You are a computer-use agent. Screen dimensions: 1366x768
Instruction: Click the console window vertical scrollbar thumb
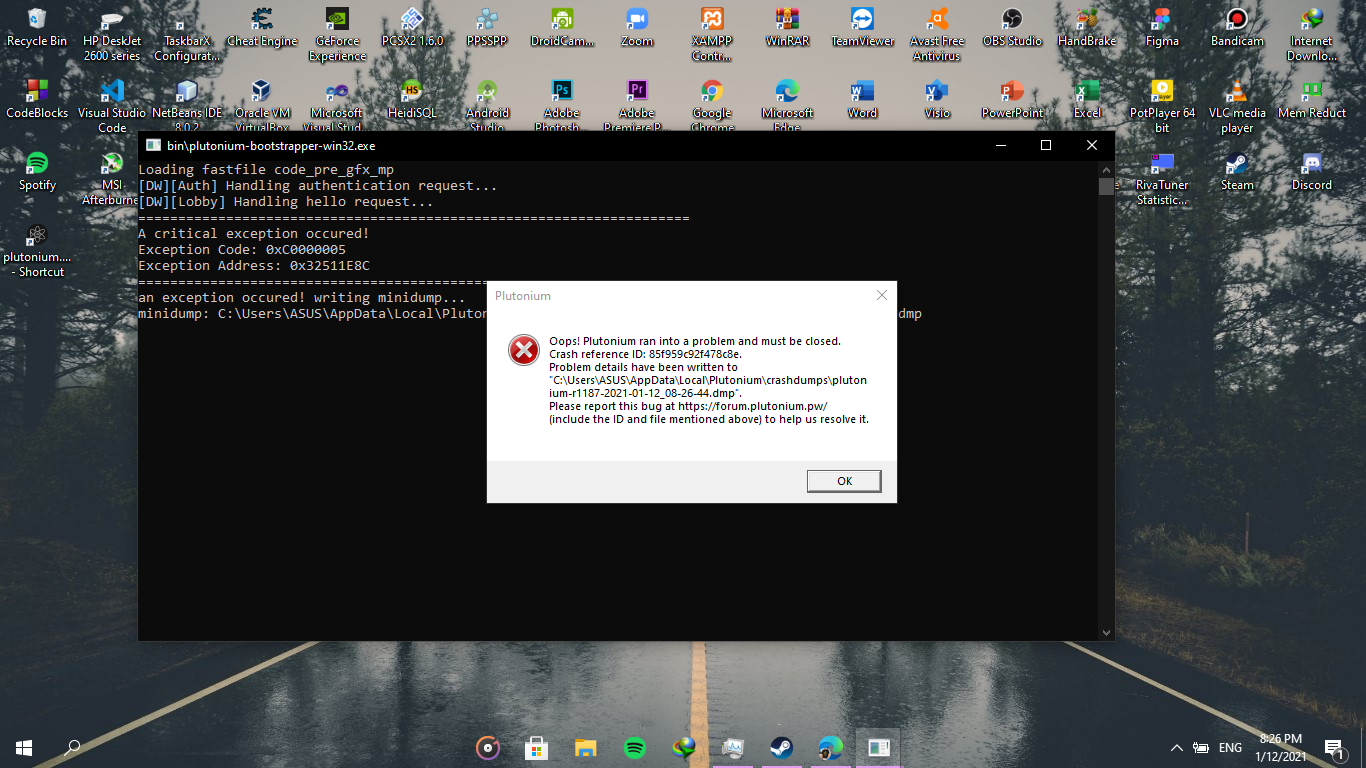pyautogui.click(x=1106, y=187)
